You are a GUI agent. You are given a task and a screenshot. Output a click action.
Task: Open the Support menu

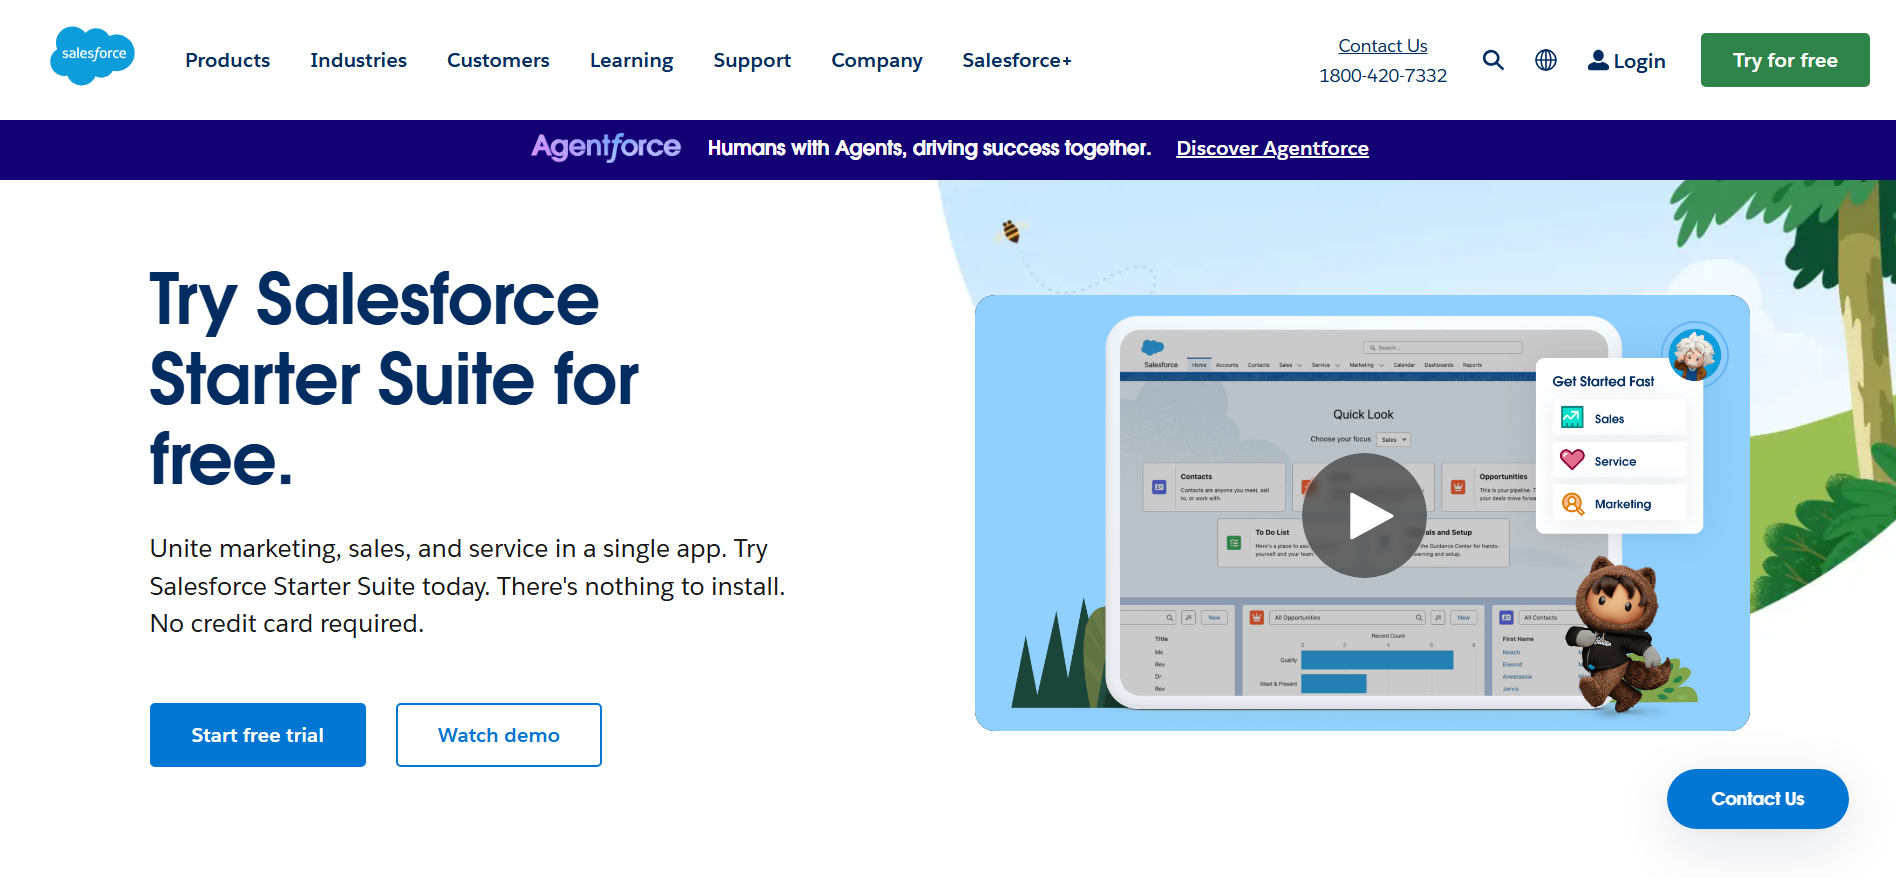coord(752,60)
